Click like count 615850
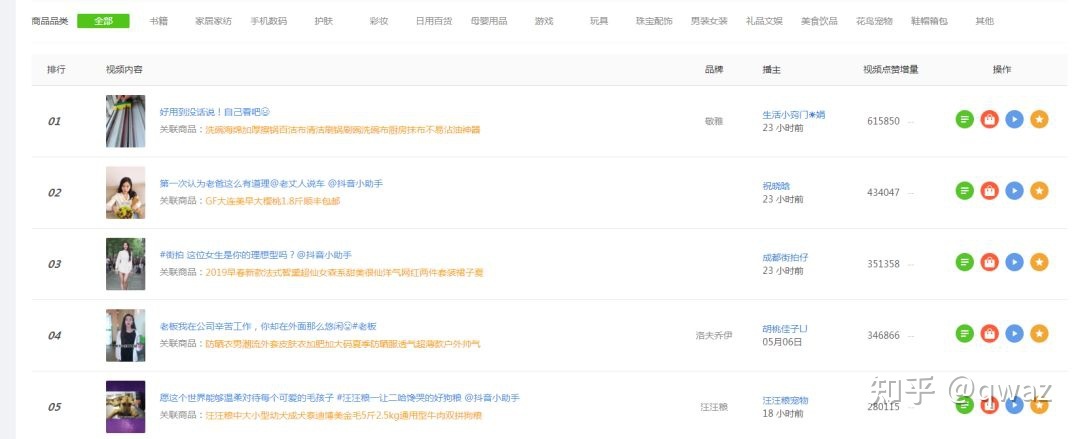 point(883,121)
